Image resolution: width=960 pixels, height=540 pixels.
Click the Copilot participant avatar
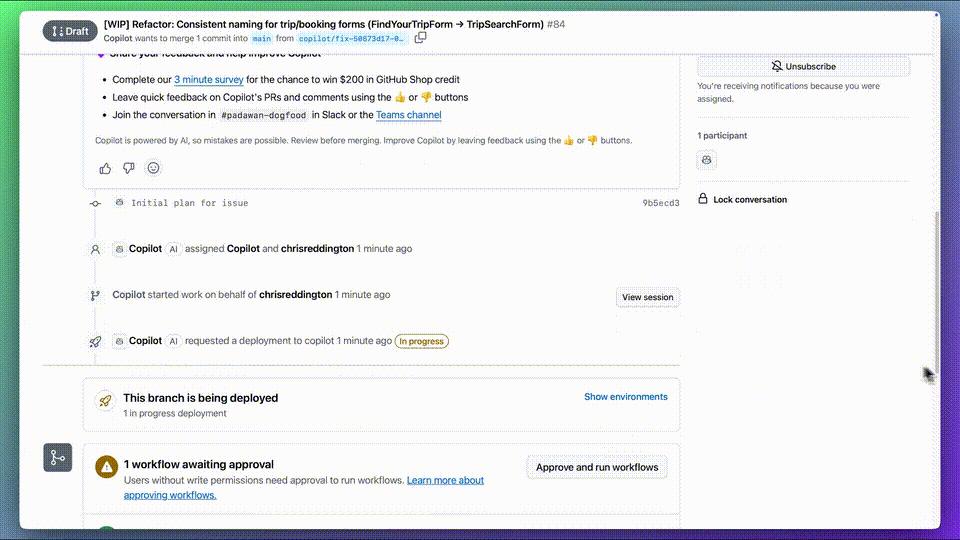click(707, 160)
